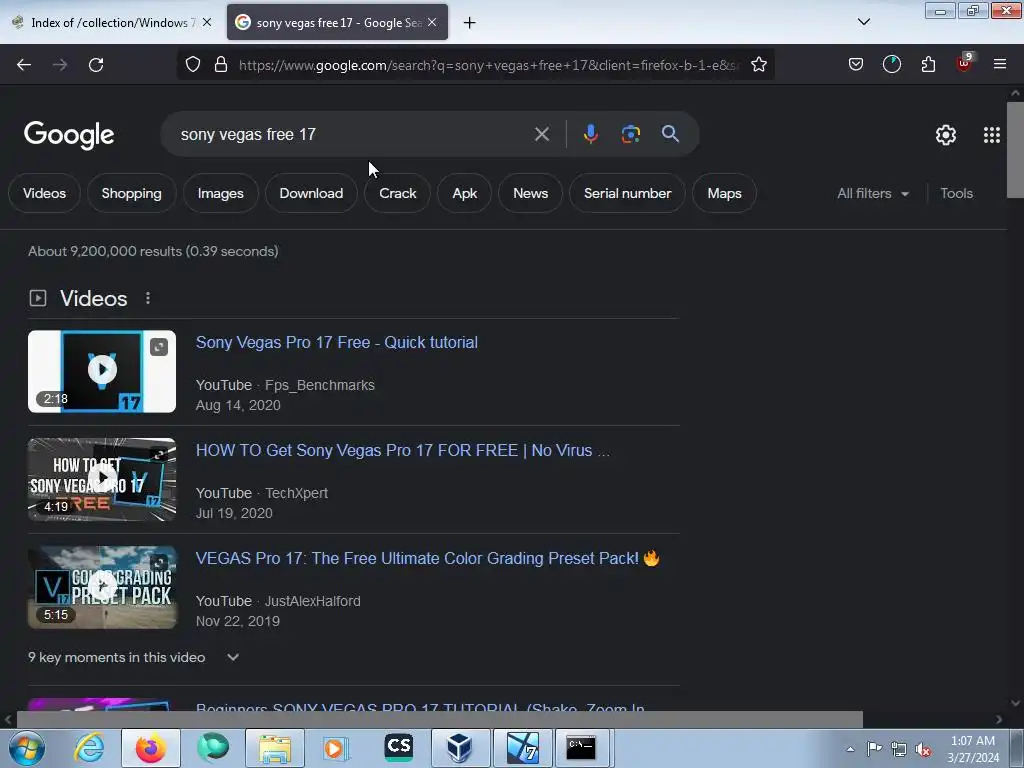
Task: Open the Videos section three-dot options
Action: tap(148, 298)
